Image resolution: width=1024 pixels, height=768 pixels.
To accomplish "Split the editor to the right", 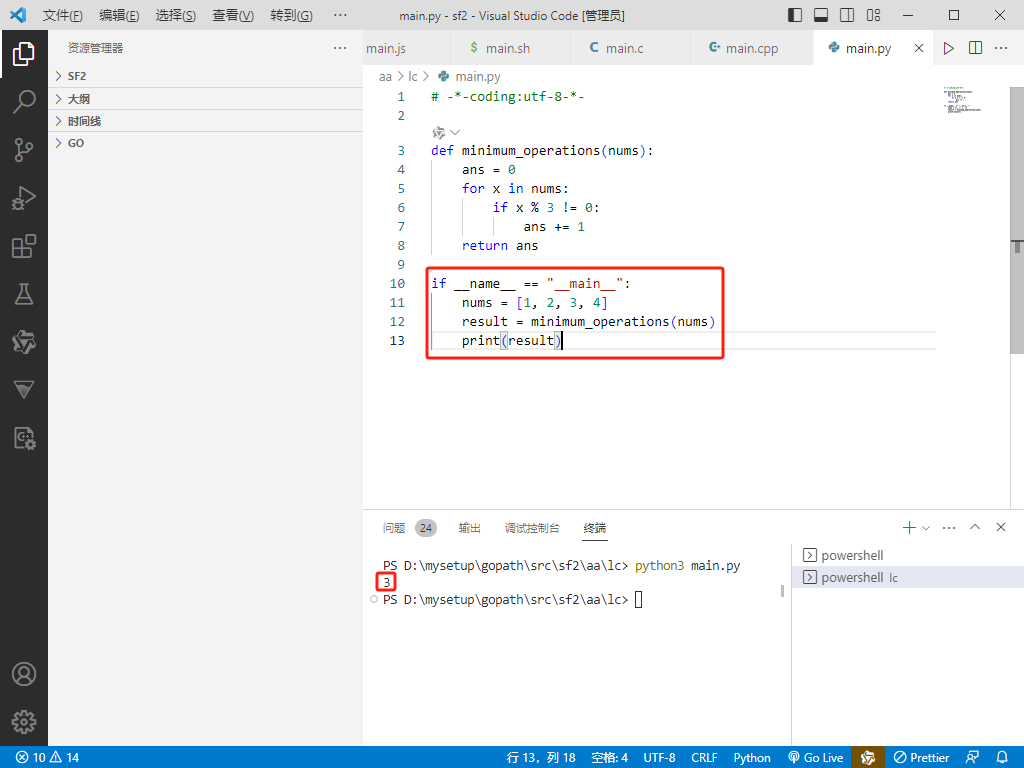I will coord(975,48).
